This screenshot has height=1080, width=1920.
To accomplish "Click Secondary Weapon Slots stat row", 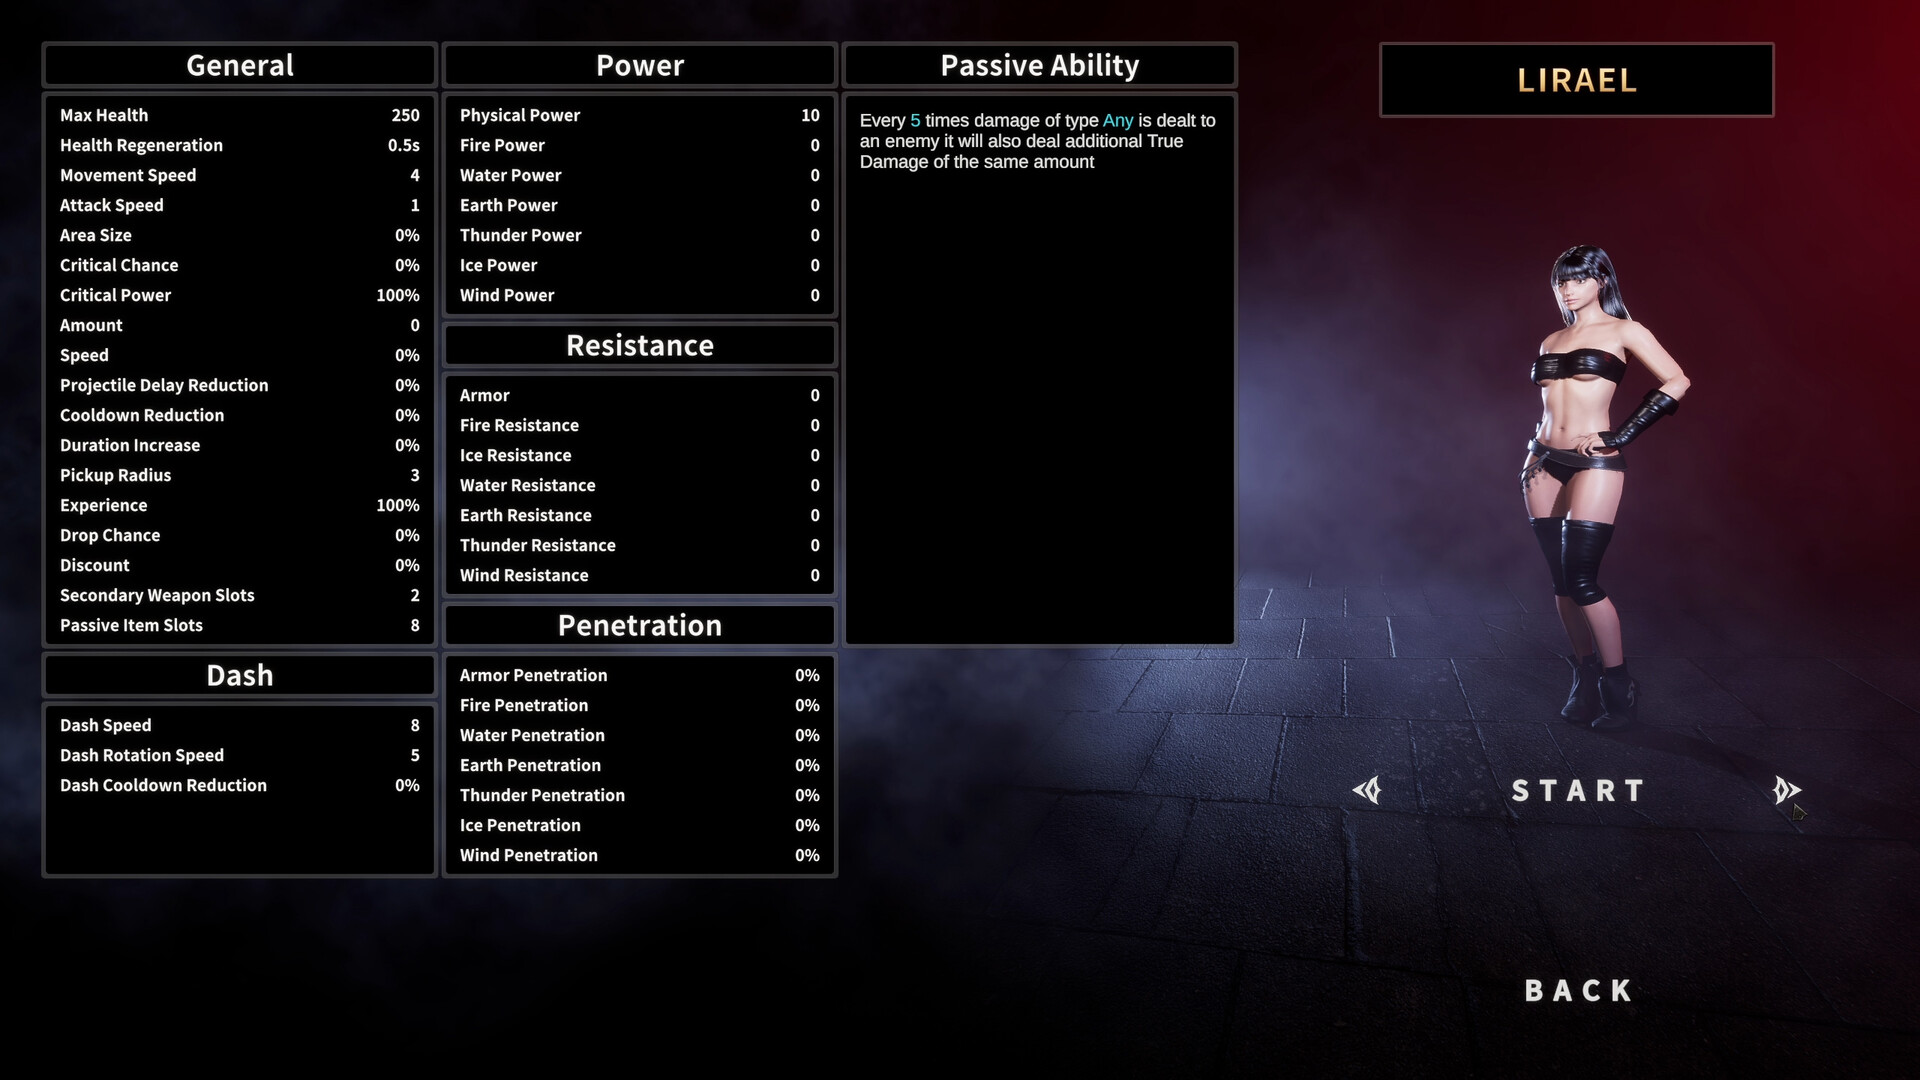I will (237, 593).
